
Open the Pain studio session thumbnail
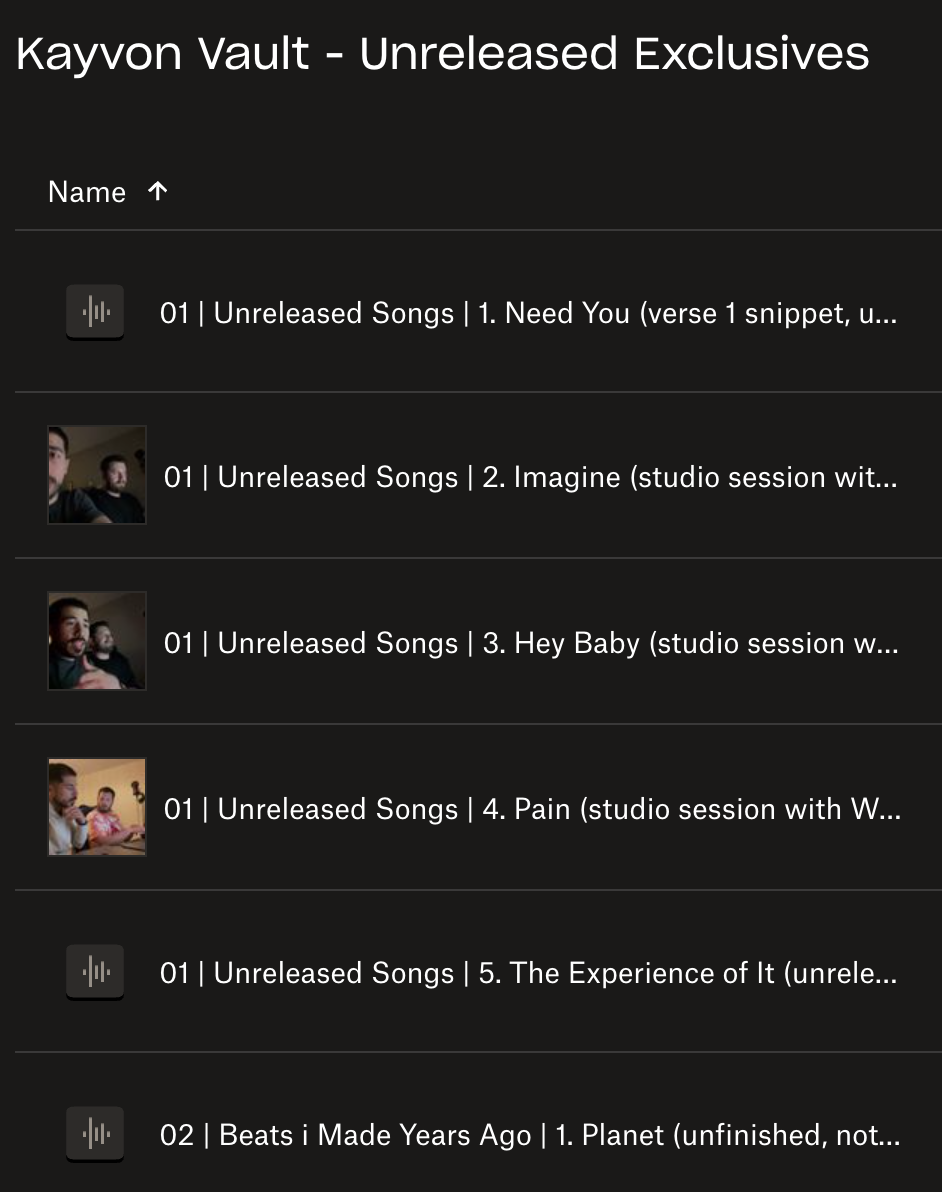[97, 807]
